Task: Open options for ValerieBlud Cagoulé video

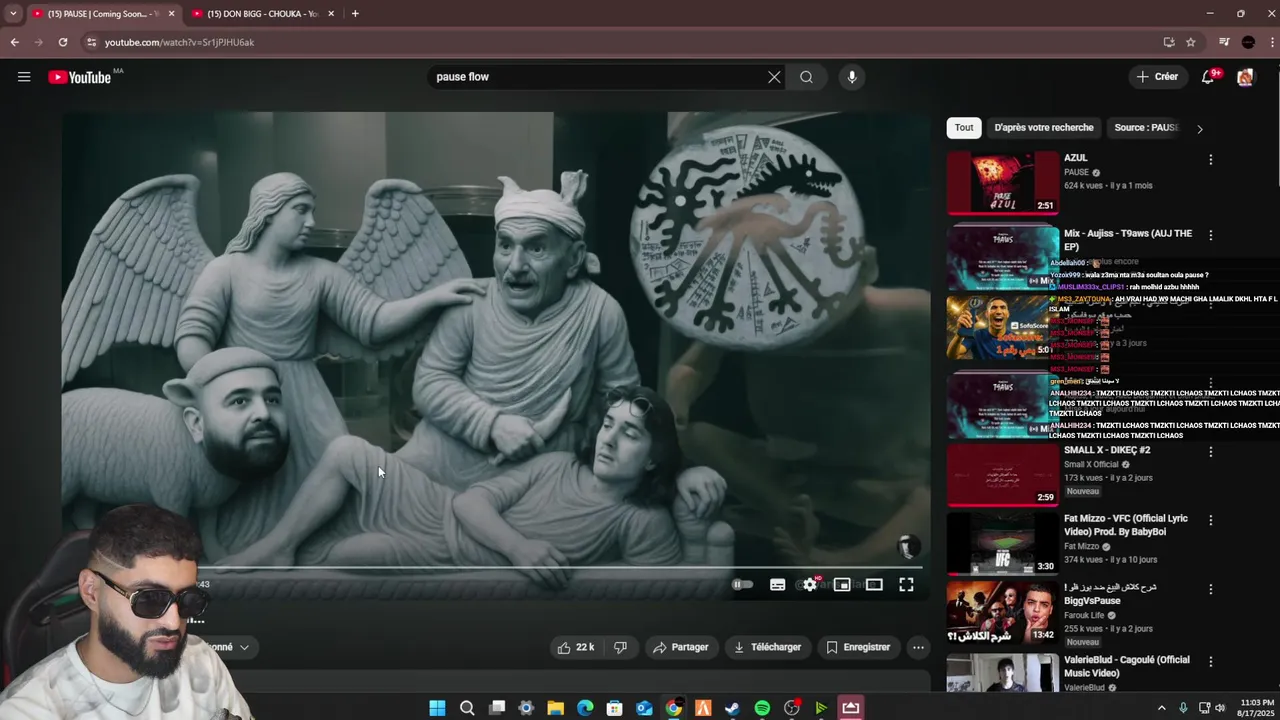Action: click(x=1211, y=662)
